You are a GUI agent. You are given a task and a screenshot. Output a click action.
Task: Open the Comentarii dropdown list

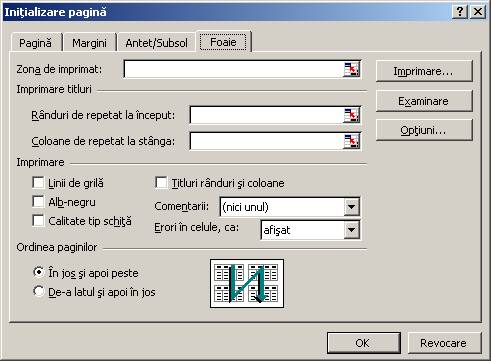[x=351, y=207]
